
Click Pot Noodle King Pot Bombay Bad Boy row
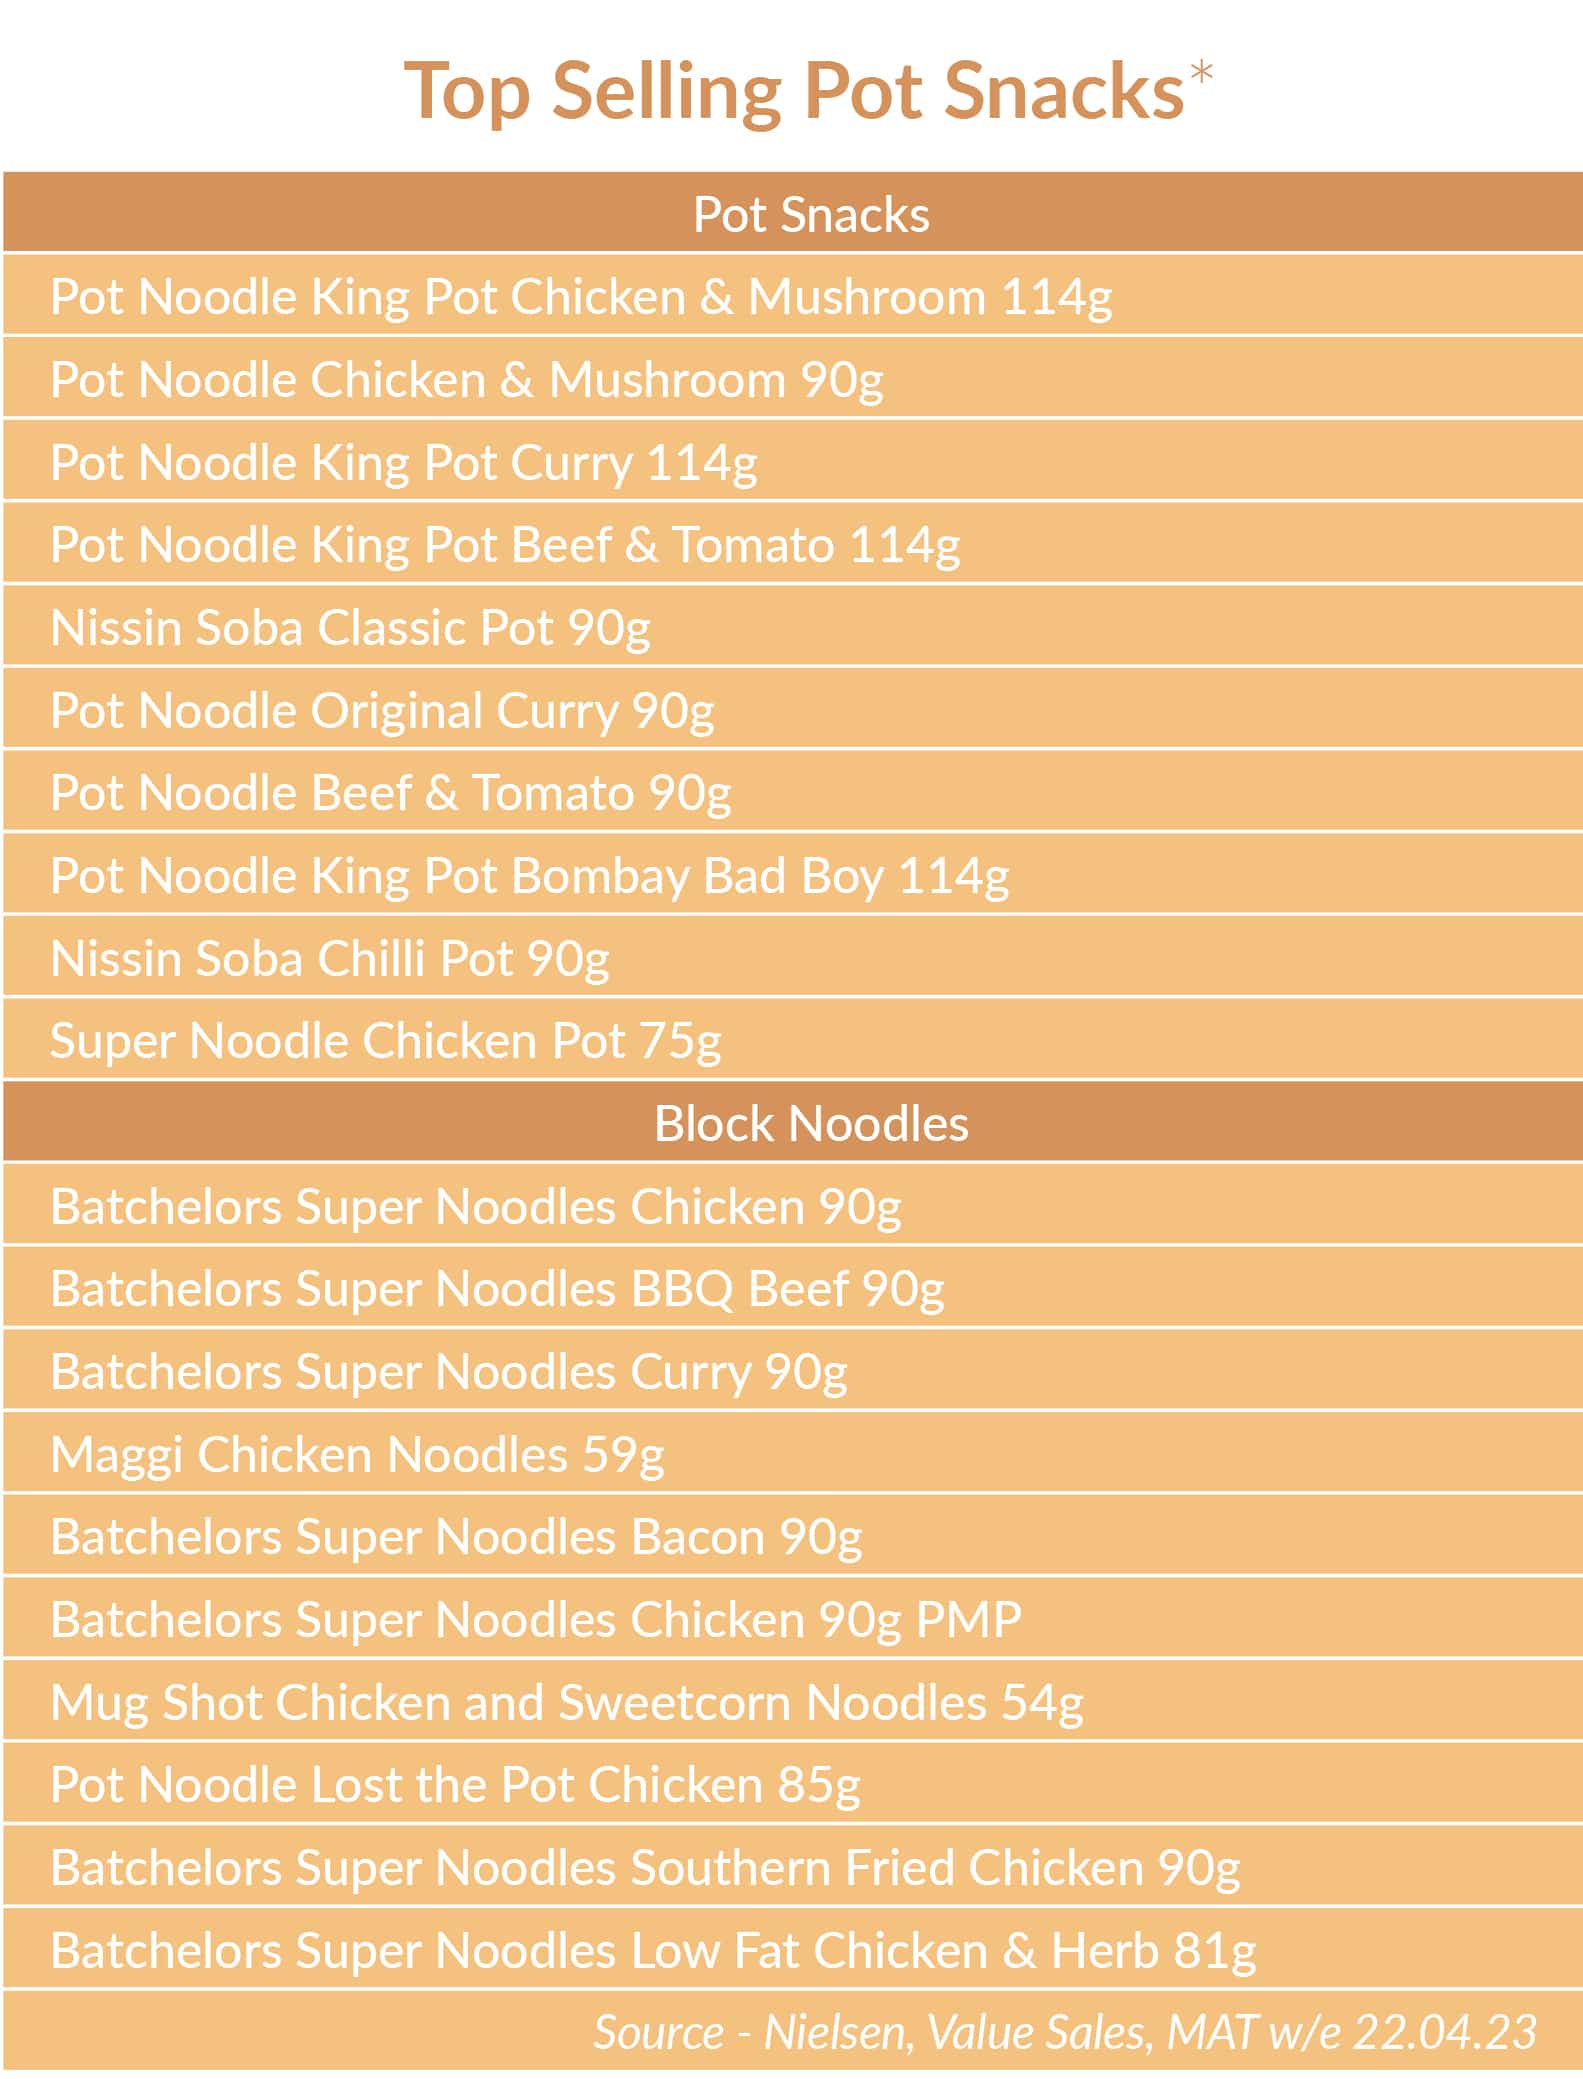click(529, 876)
